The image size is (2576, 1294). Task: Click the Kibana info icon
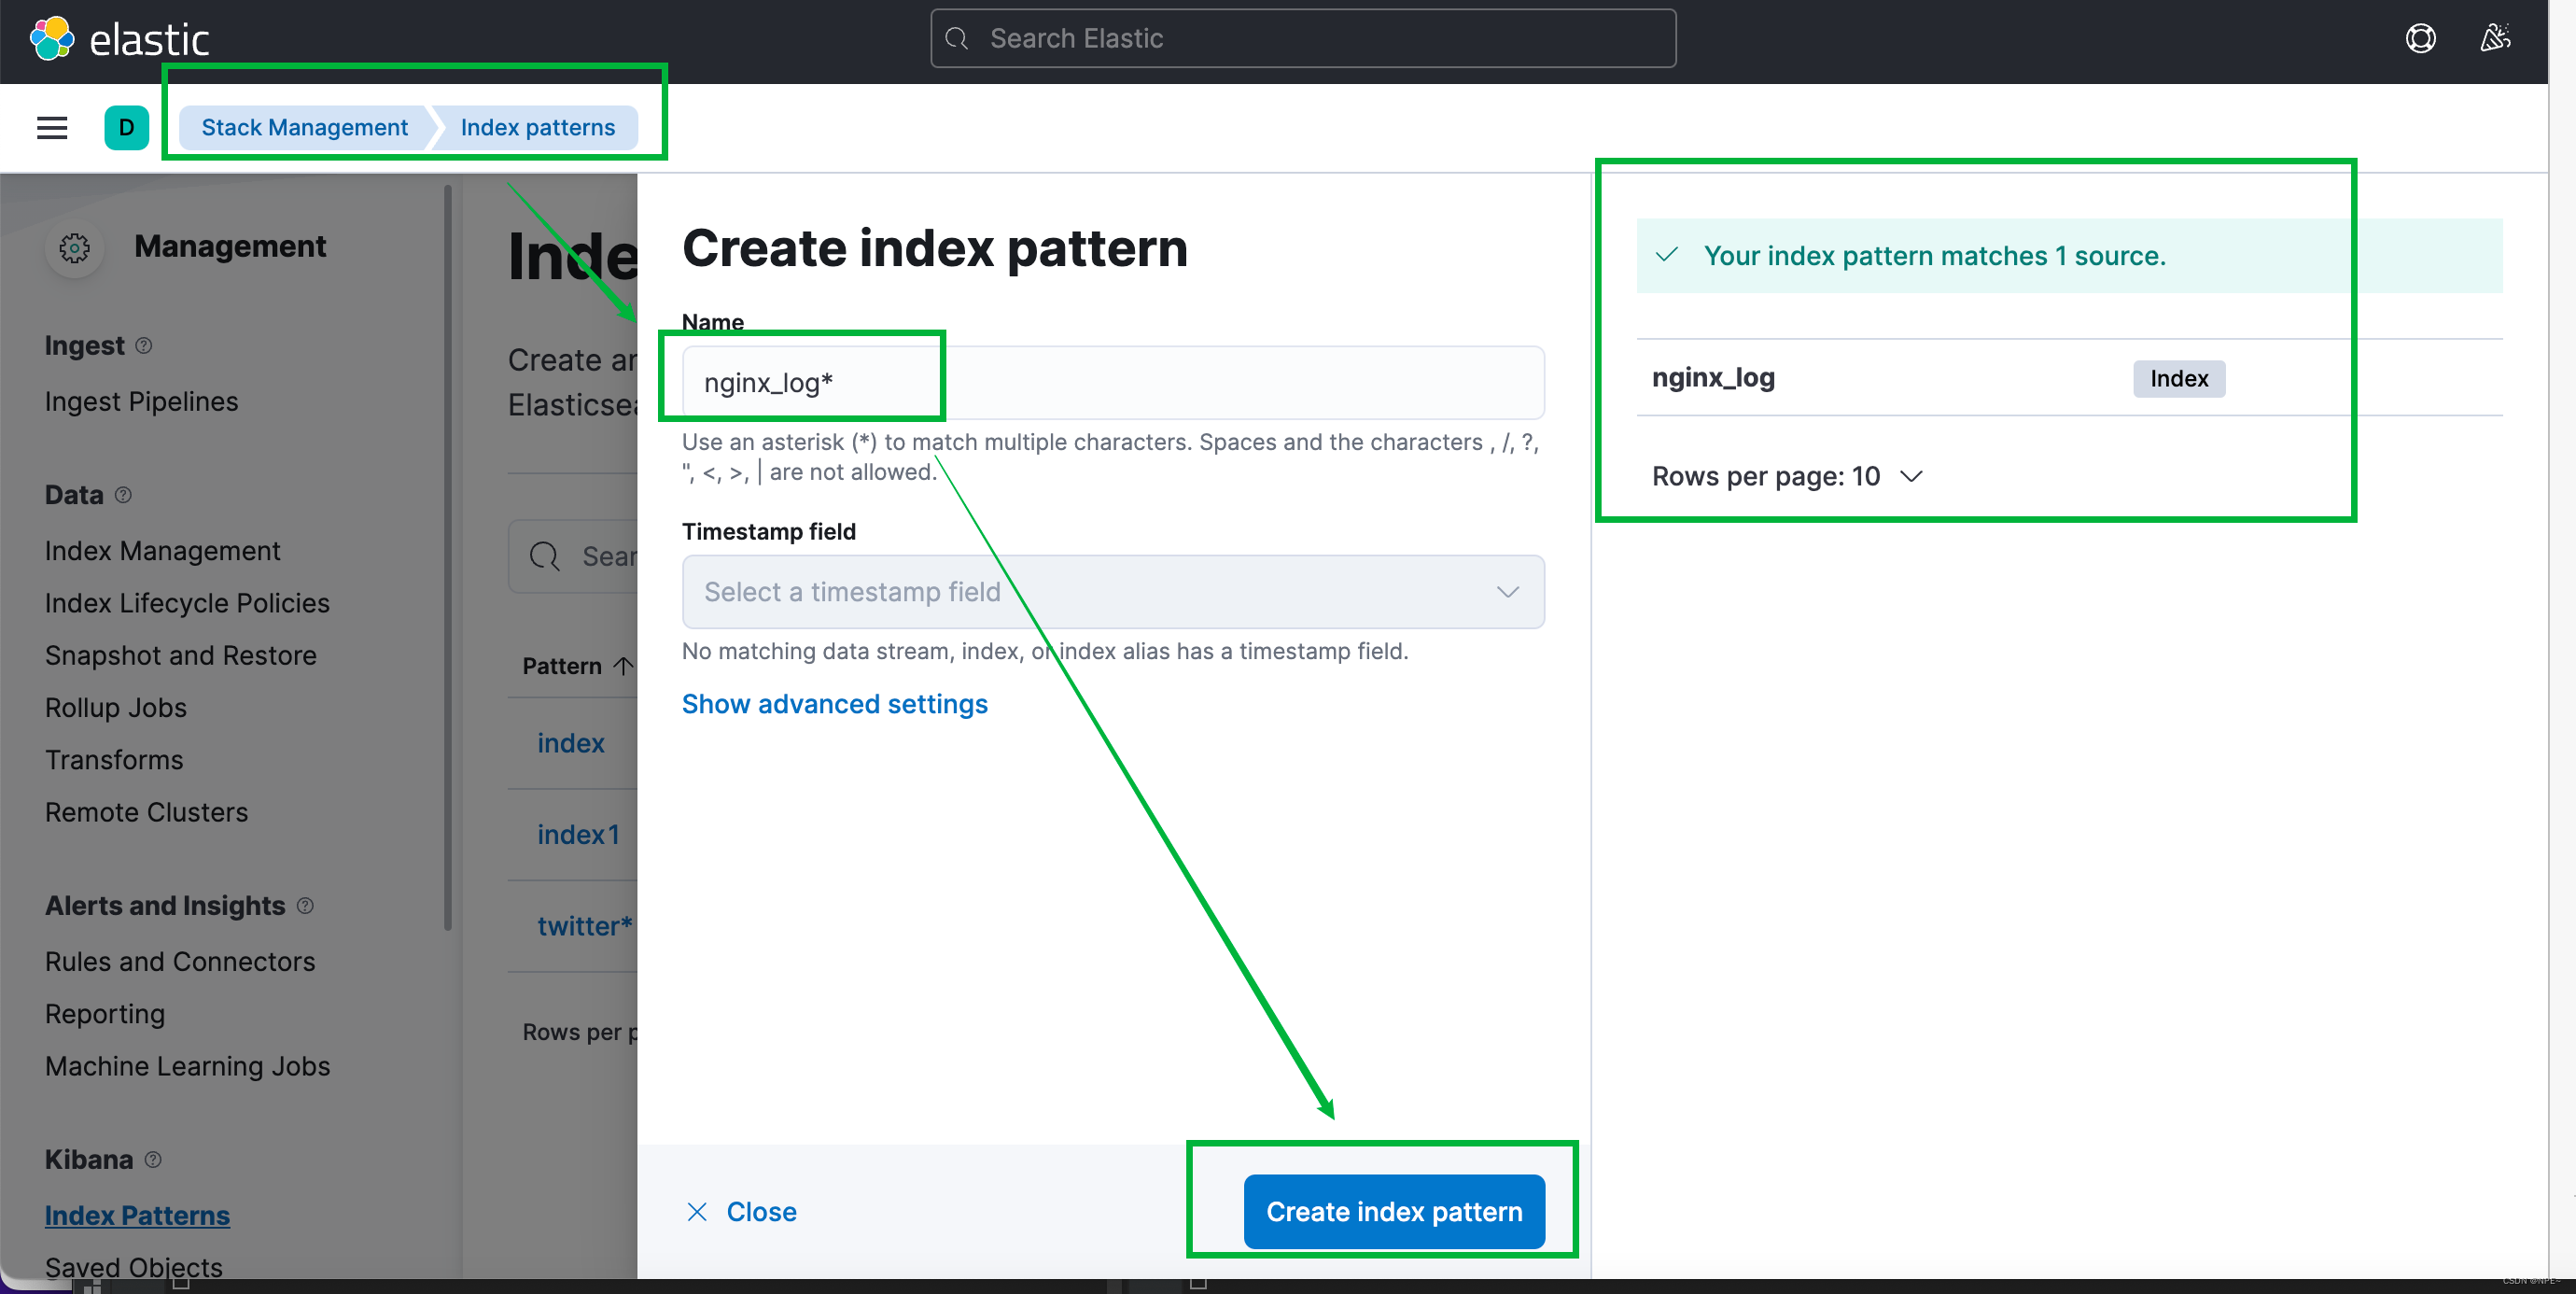click(x=152, y=1159)
